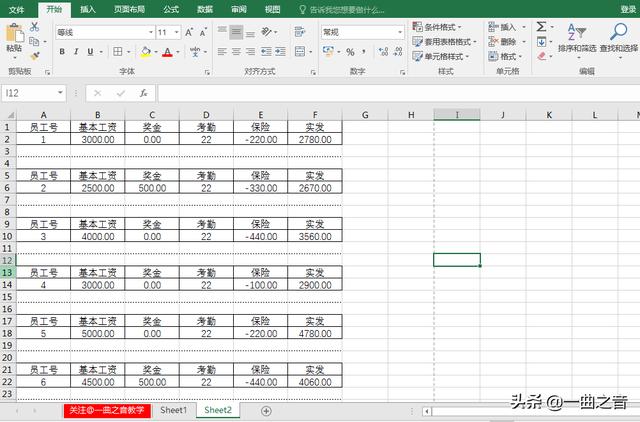Switch to 公式 tab

click(171, 9)
